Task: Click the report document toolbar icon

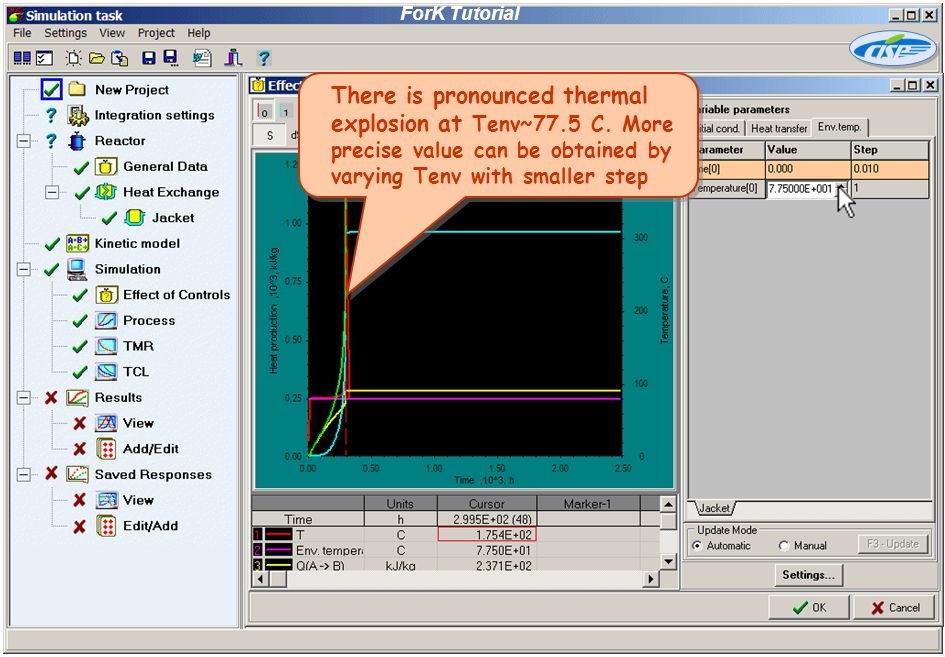Action: point(202,58)
